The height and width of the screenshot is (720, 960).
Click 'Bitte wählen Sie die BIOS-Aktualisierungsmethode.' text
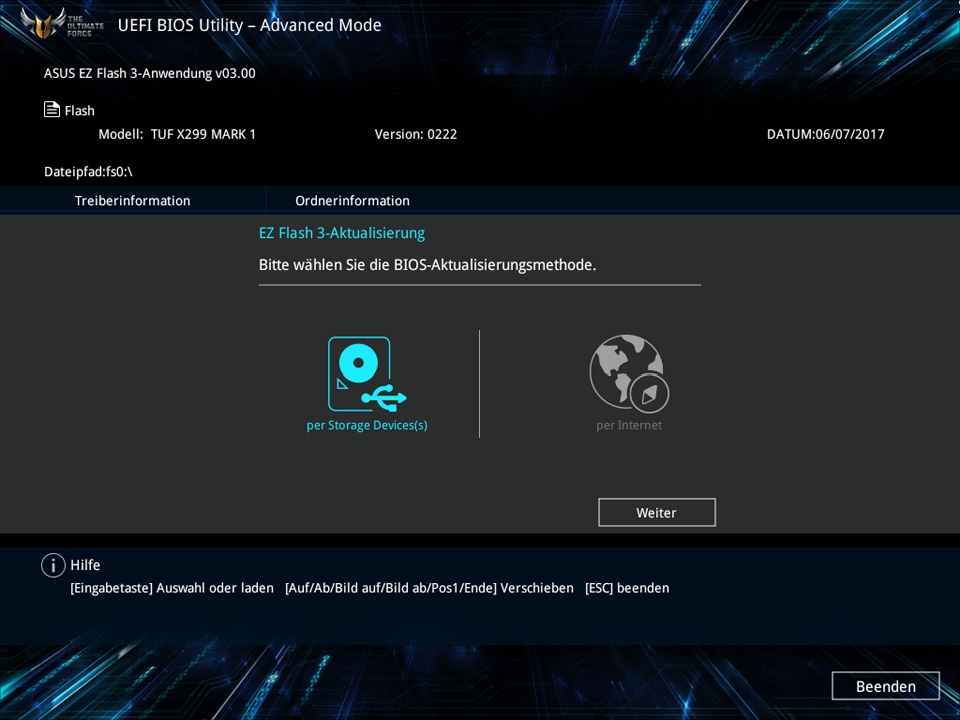click(x=427, y=265)
